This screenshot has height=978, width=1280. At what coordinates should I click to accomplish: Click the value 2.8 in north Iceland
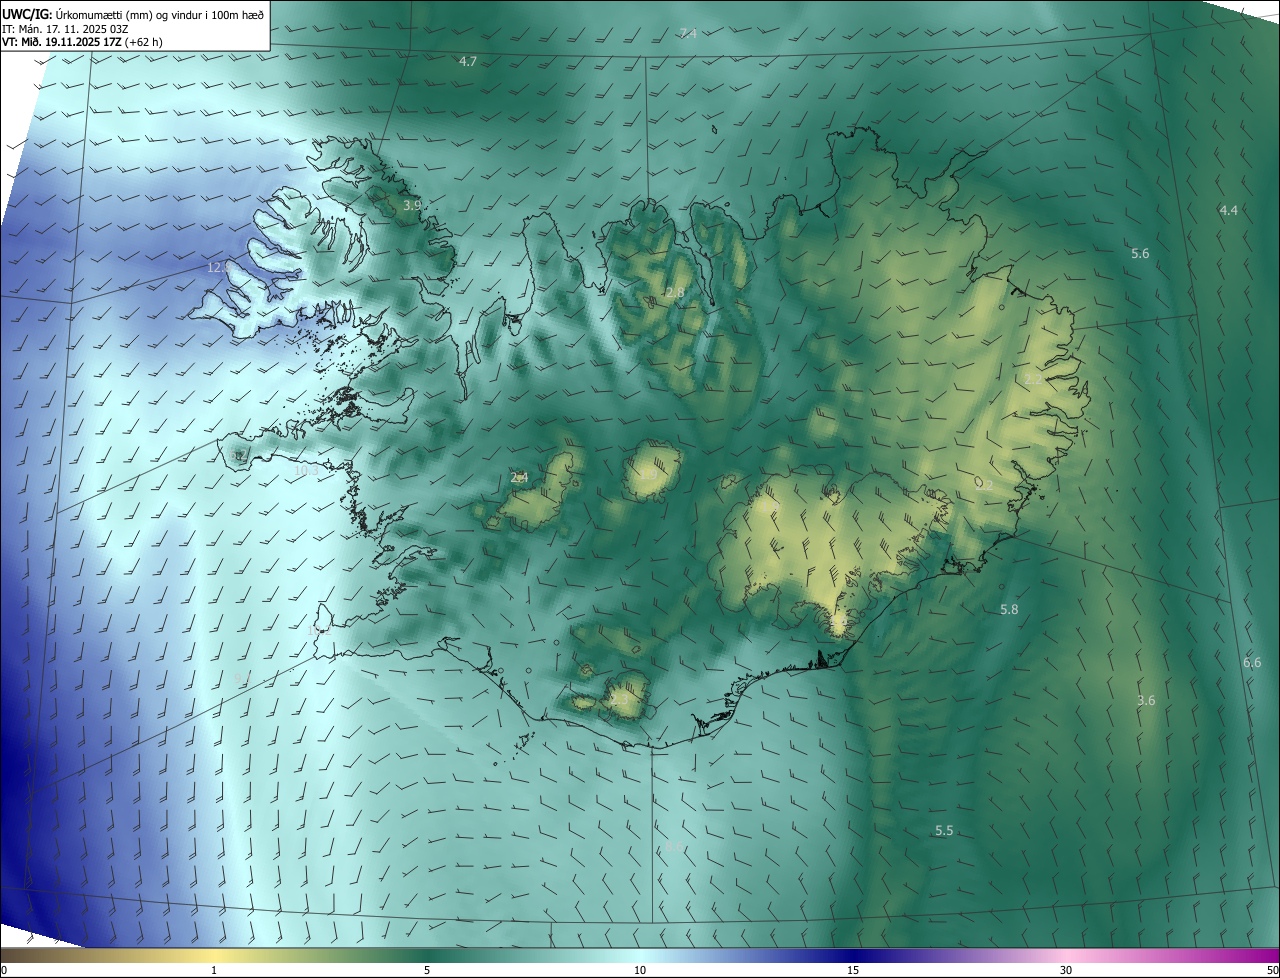point(675,293)
